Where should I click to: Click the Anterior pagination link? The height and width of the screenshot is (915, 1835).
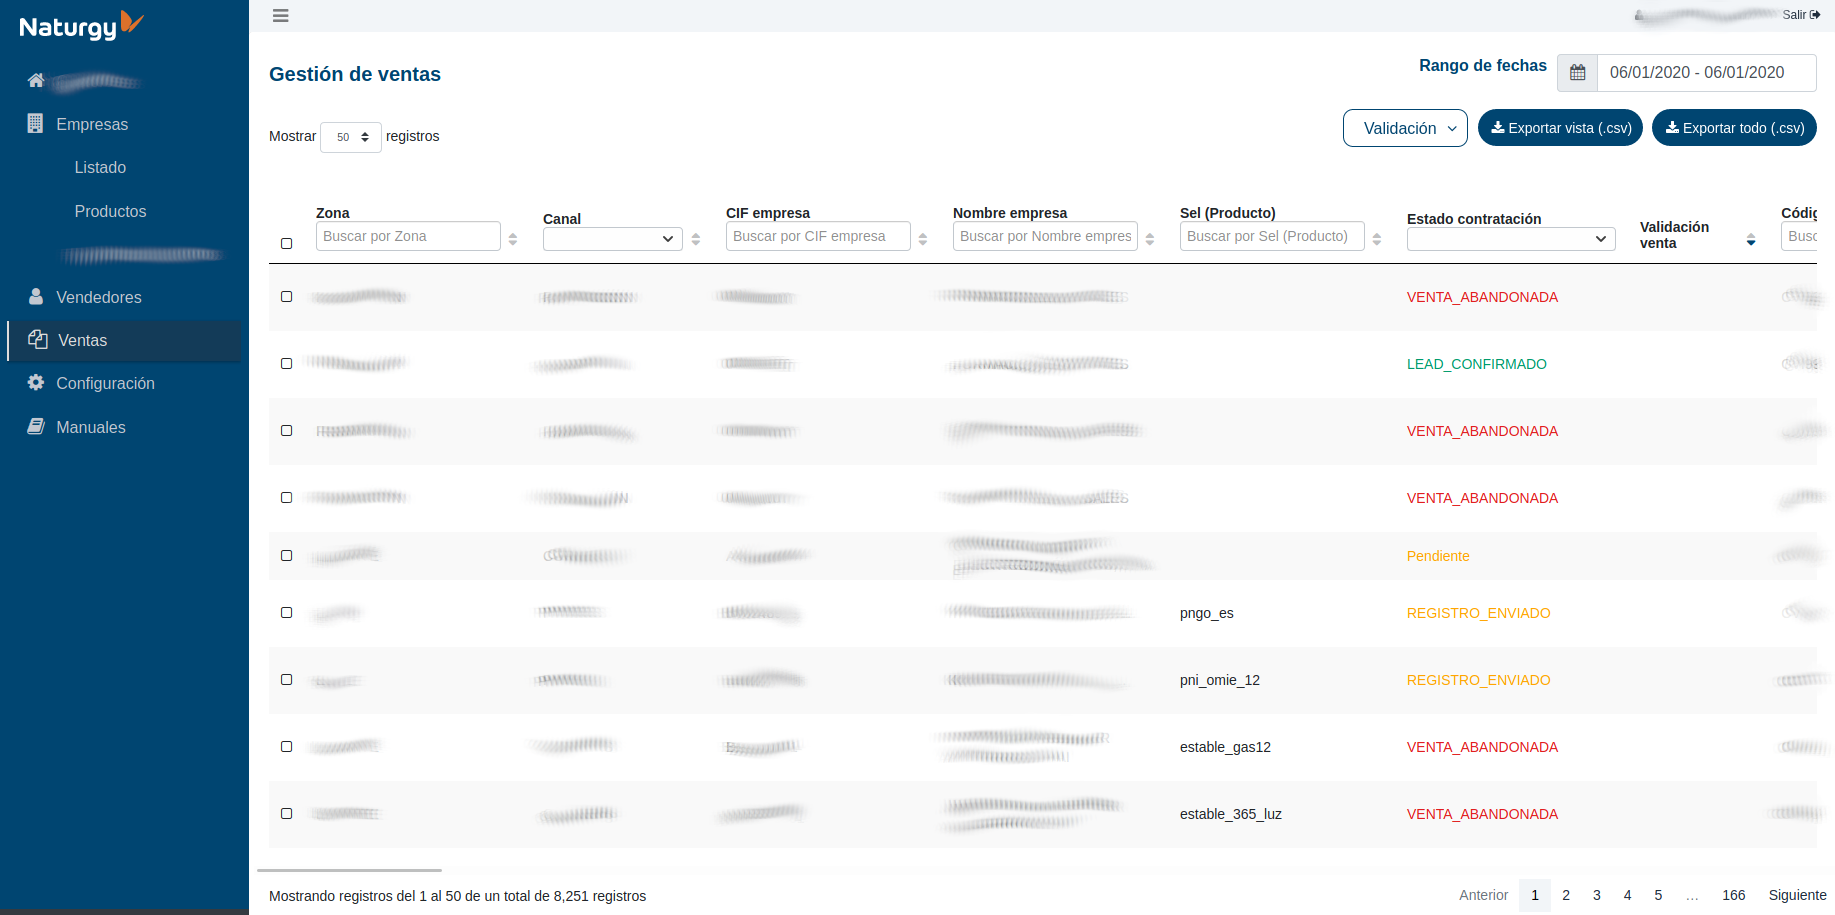1483,895
